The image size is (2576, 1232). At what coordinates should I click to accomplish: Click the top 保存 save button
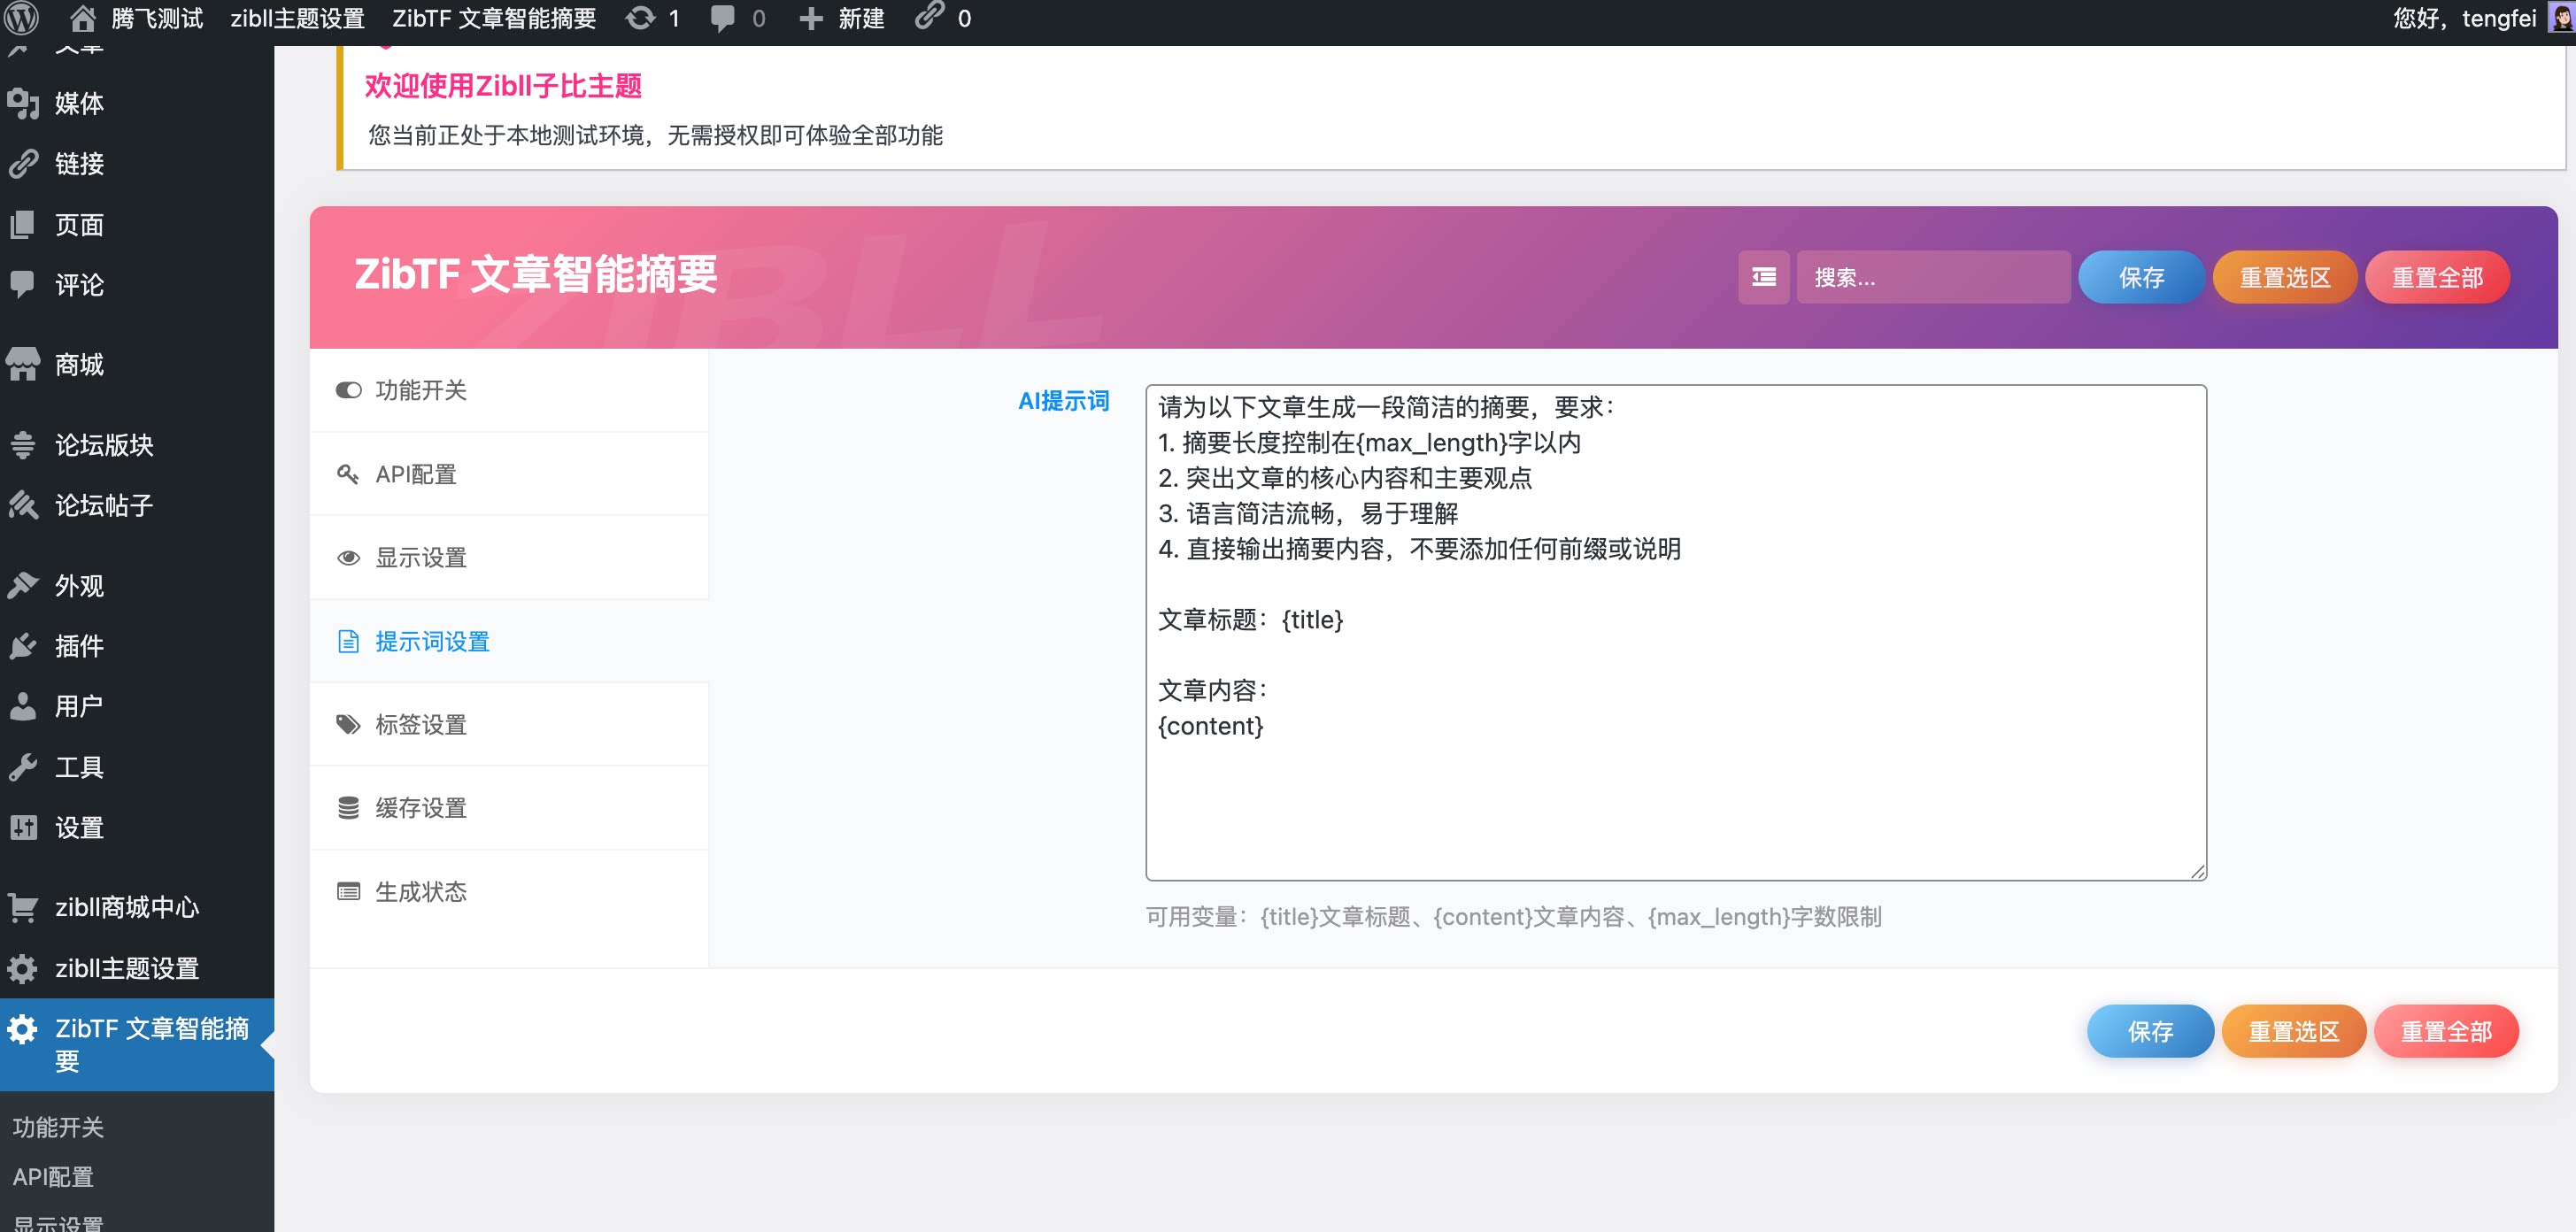tap(2141, 277)
